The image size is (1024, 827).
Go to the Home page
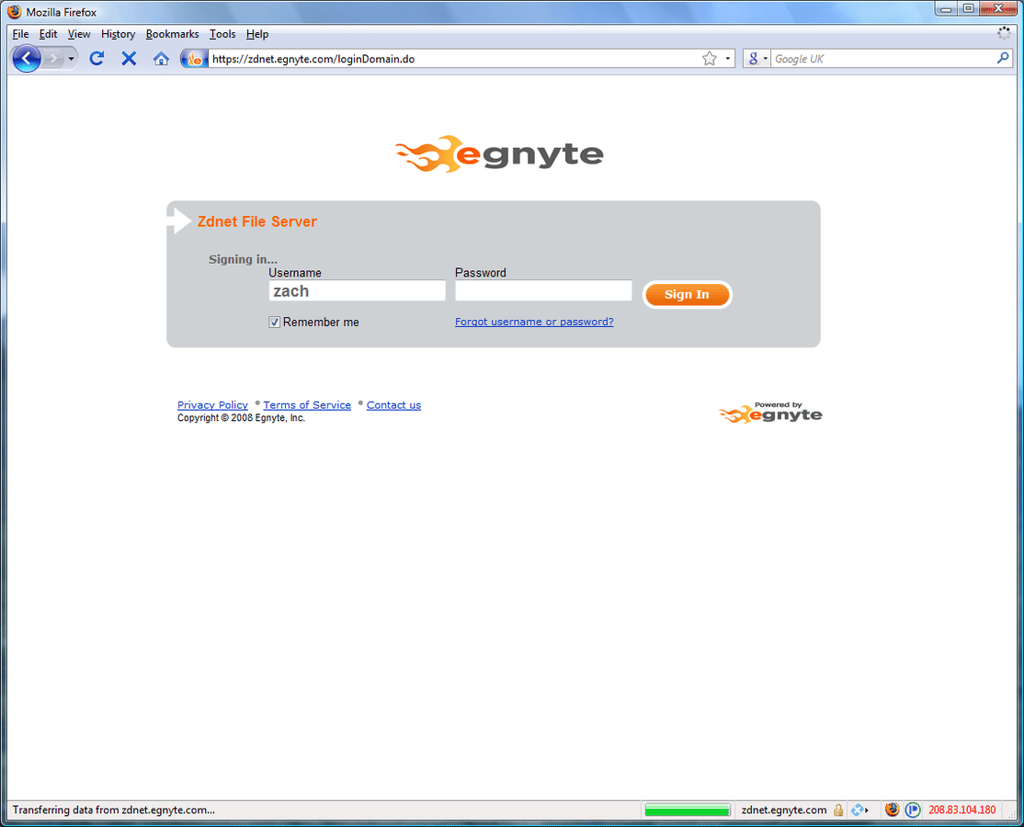pyautogui.click(x=161, y=59)
